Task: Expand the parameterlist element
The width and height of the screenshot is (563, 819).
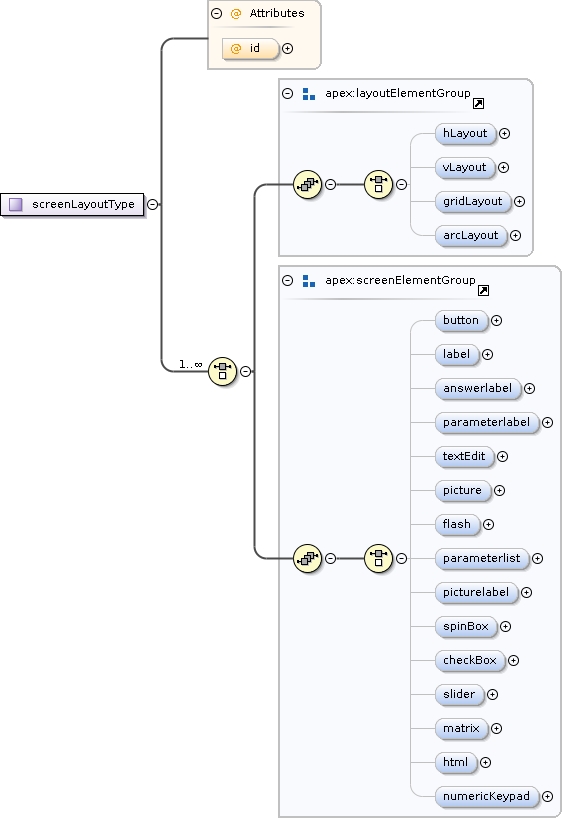Action: pyautogui.click(x=537, y=559)
